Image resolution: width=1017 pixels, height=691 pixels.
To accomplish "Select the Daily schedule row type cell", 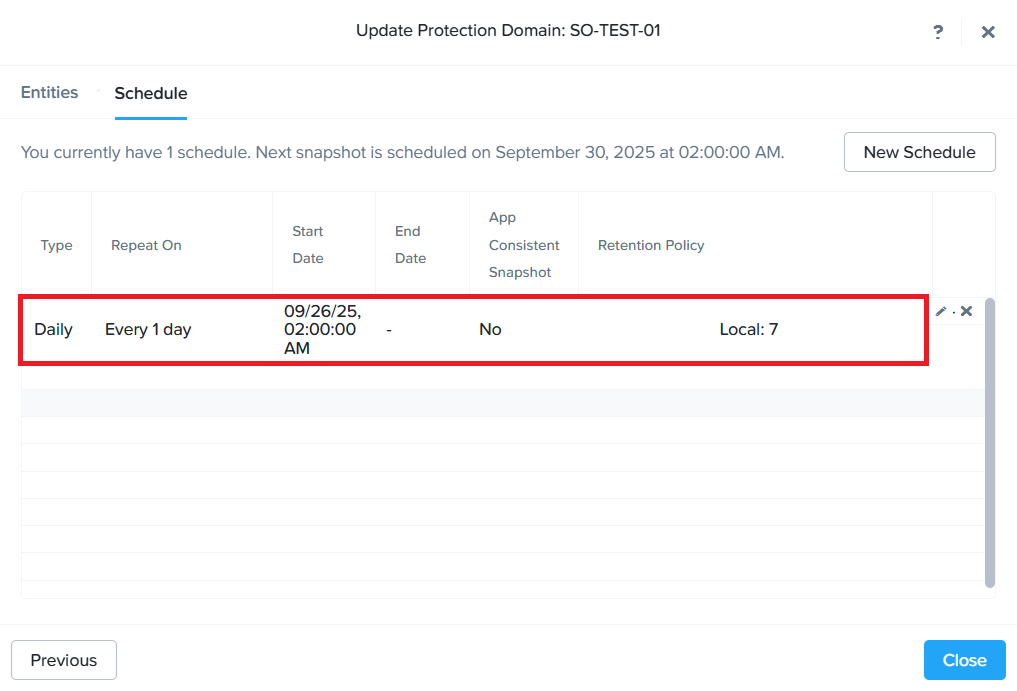I will click(x=54, y=329).
